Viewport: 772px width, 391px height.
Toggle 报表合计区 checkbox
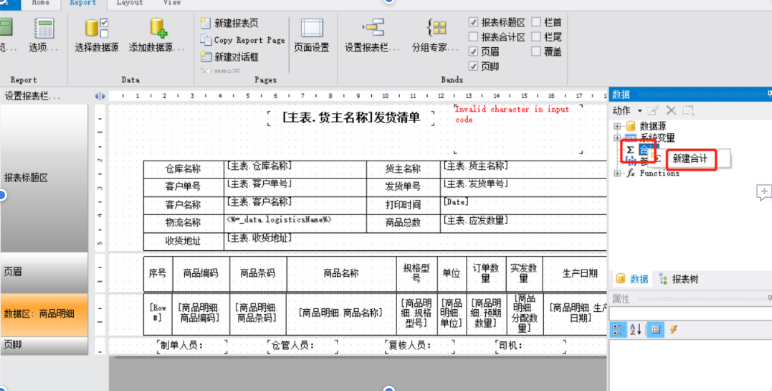tap(473, 36)
